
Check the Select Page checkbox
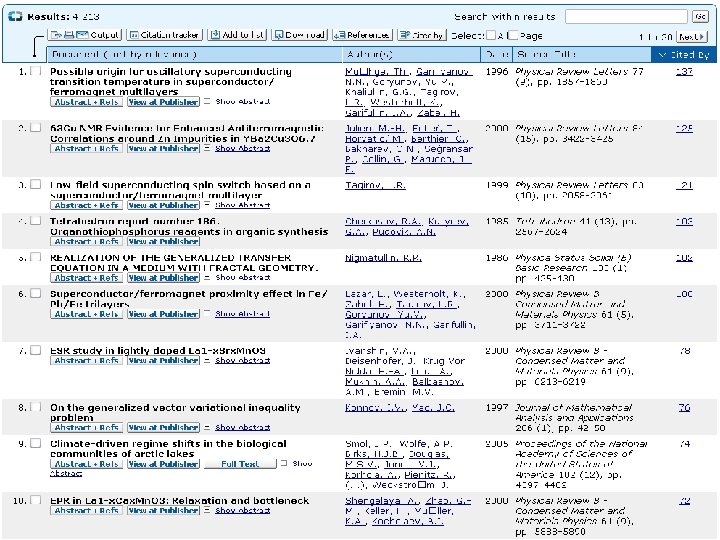(x=513, y=35)
